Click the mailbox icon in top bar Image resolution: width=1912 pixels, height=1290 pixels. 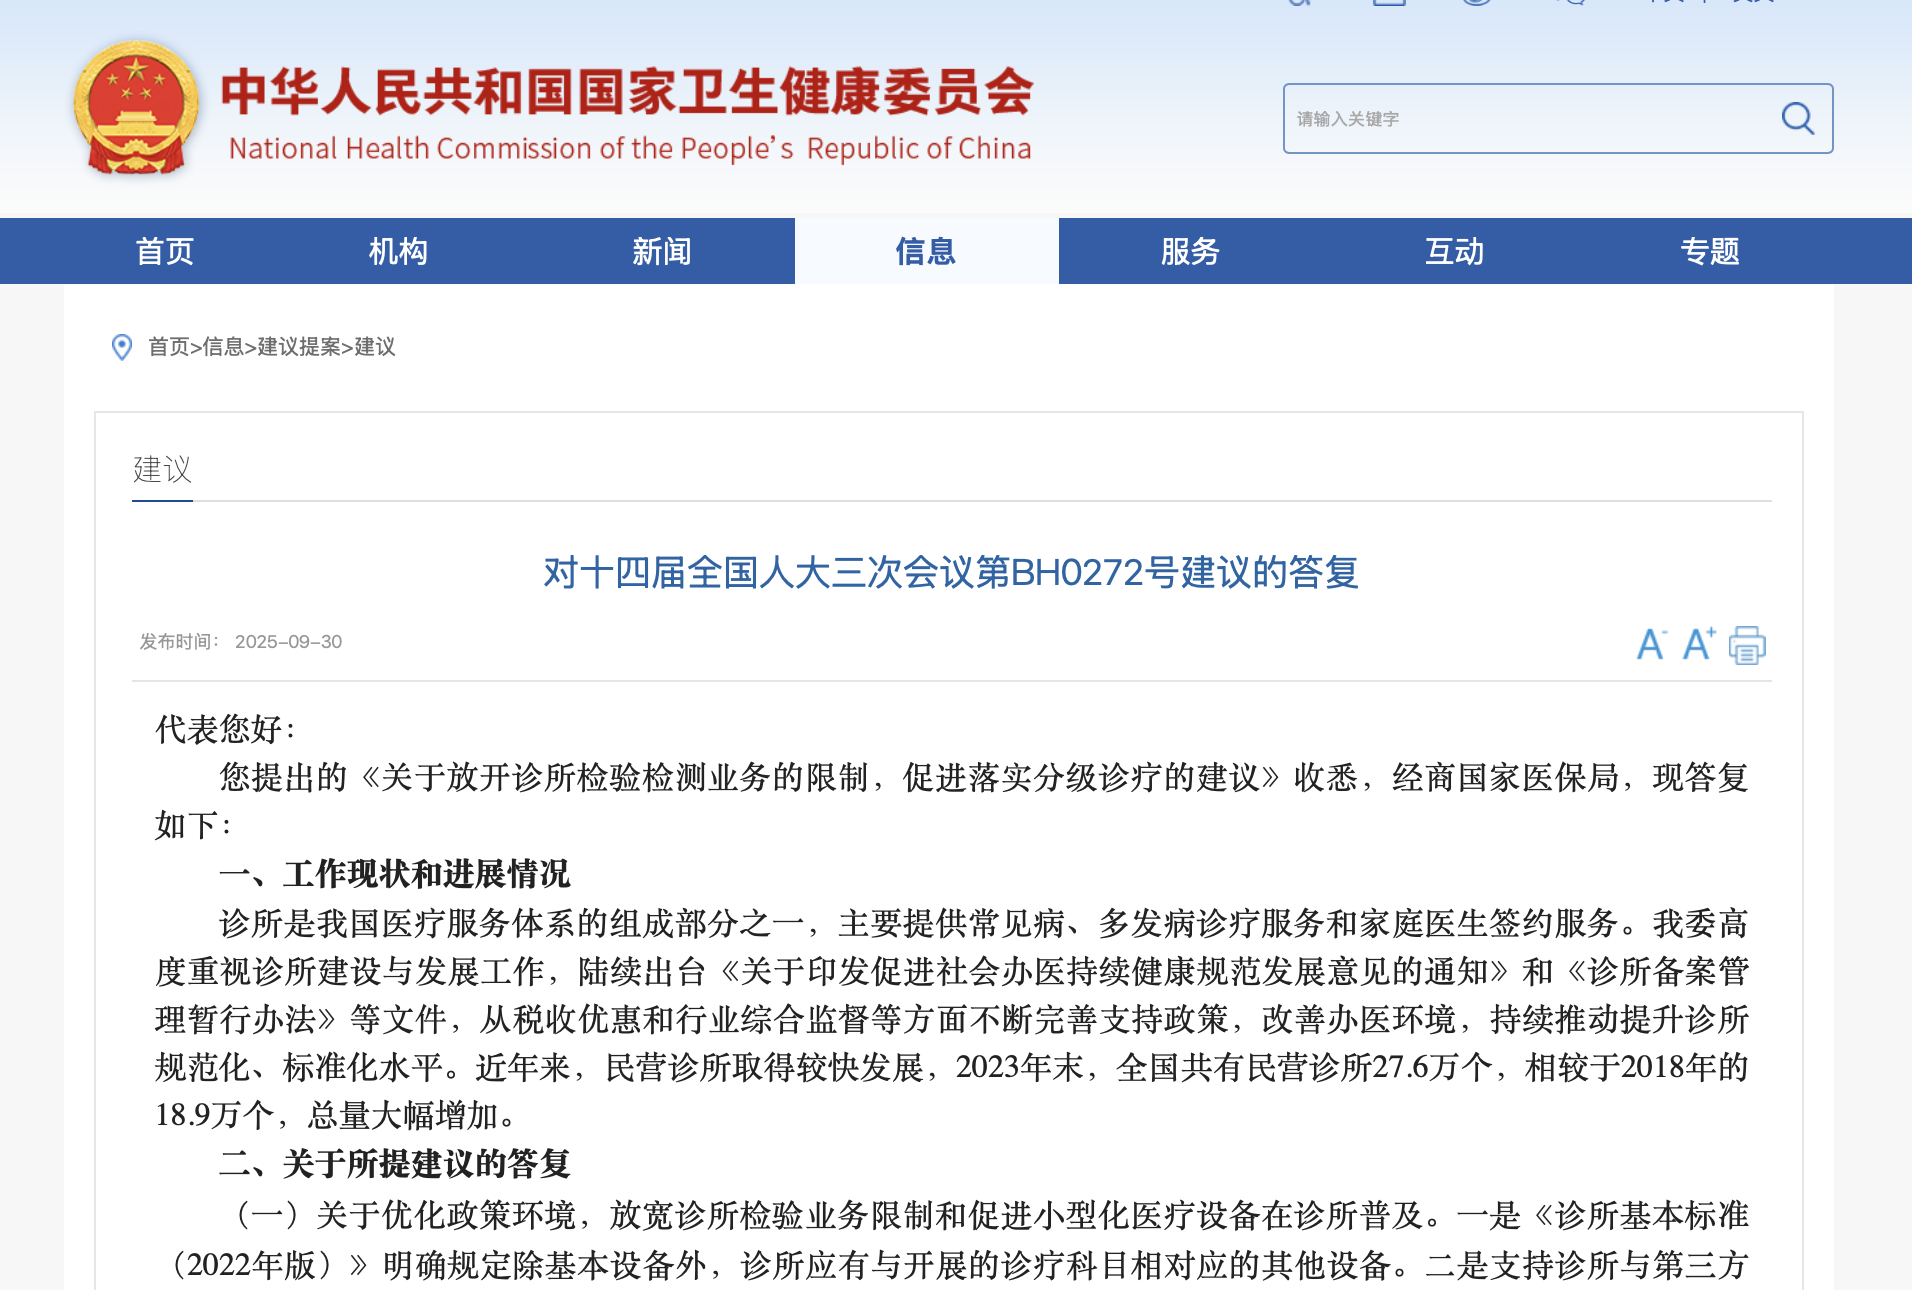pyautogui.click(x=1389, y=5)
